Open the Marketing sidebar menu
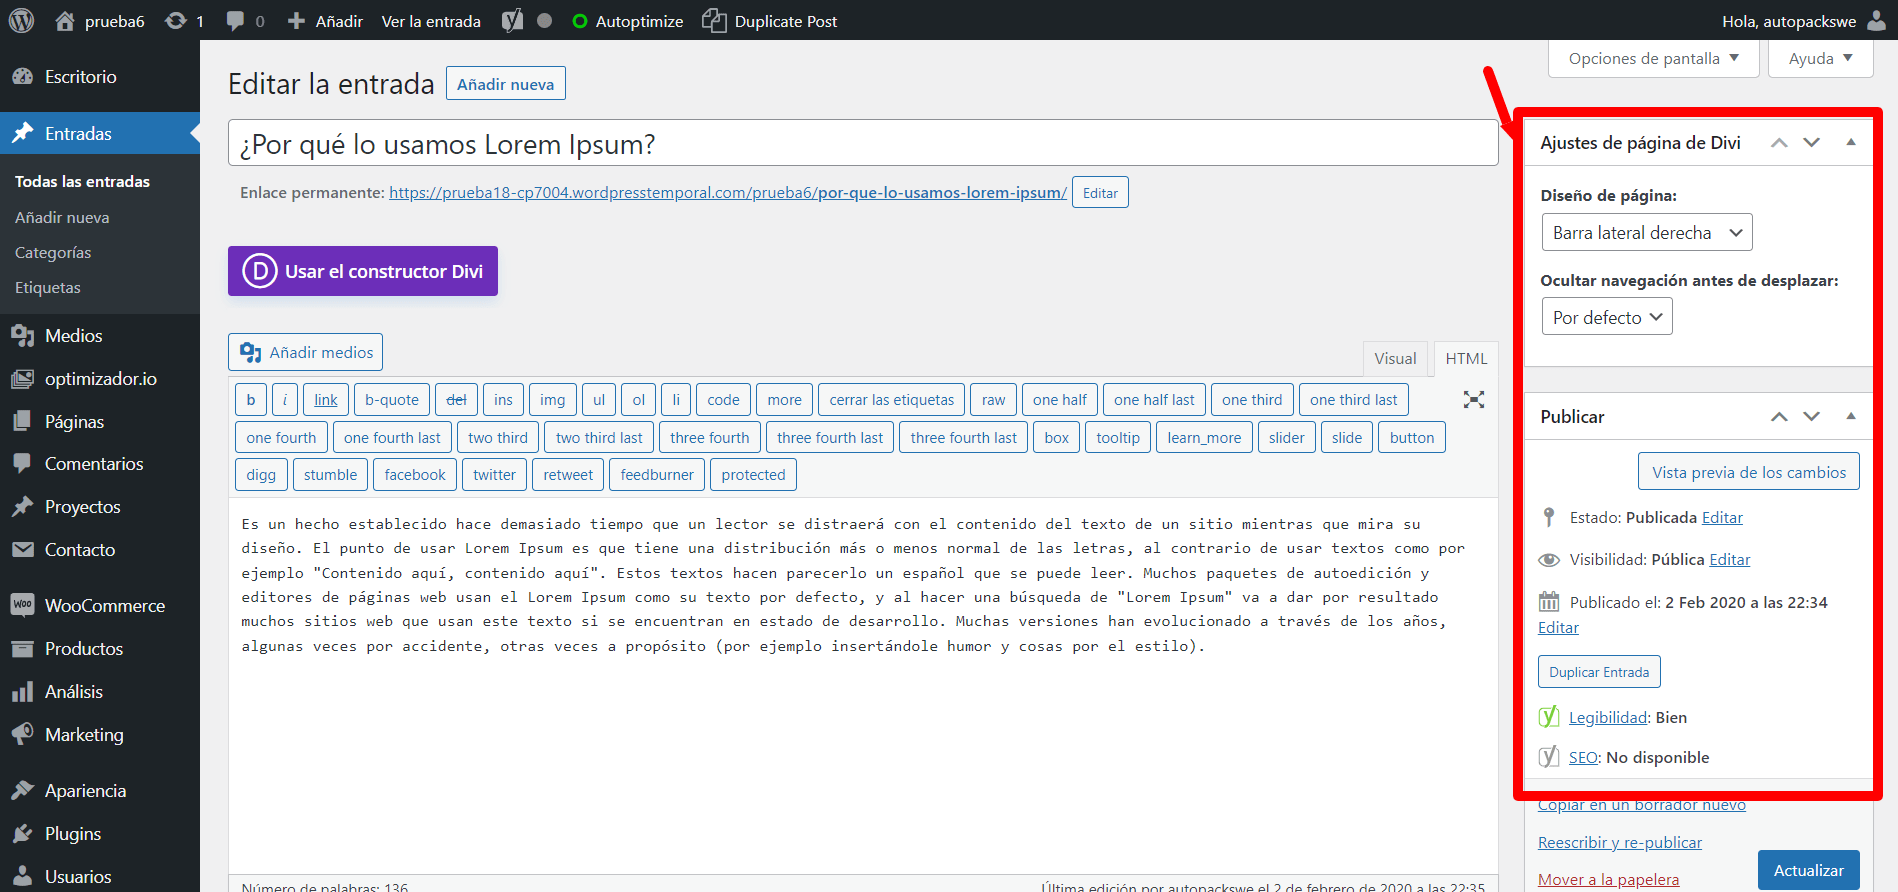Image resolution: width=1898 pixels, height=892 pixels. pos(100,735)
